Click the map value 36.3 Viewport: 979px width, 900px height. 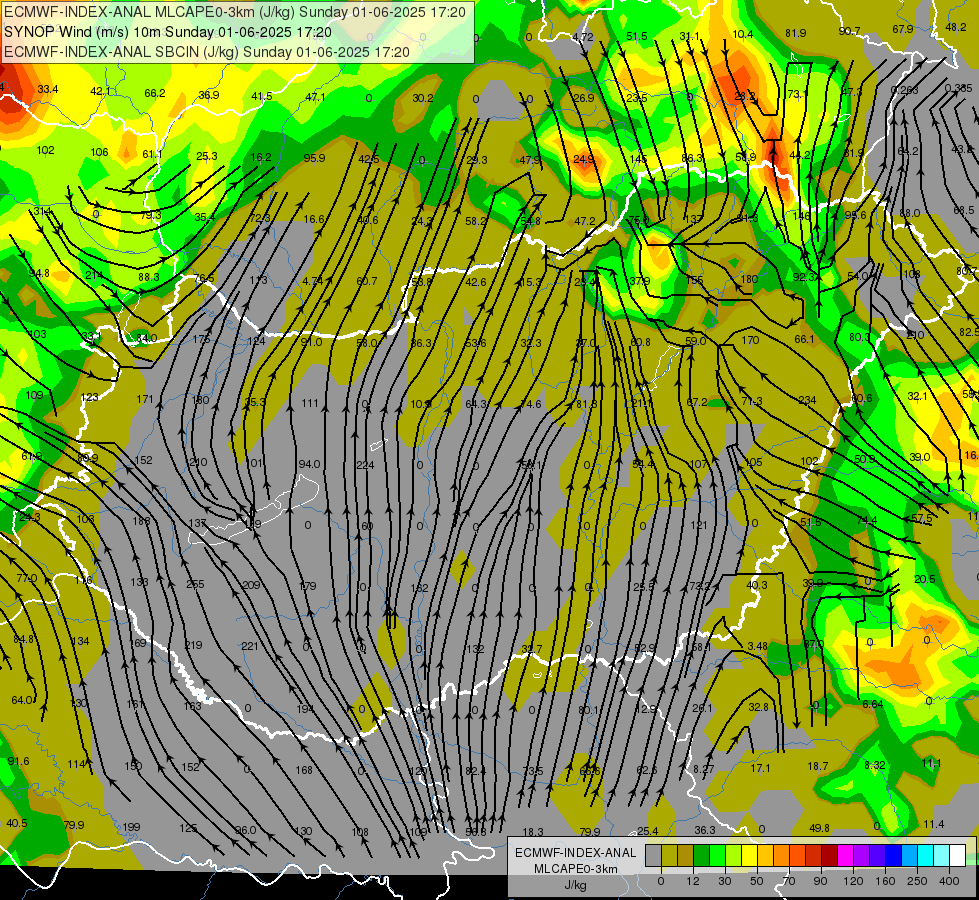click(705, 829)
